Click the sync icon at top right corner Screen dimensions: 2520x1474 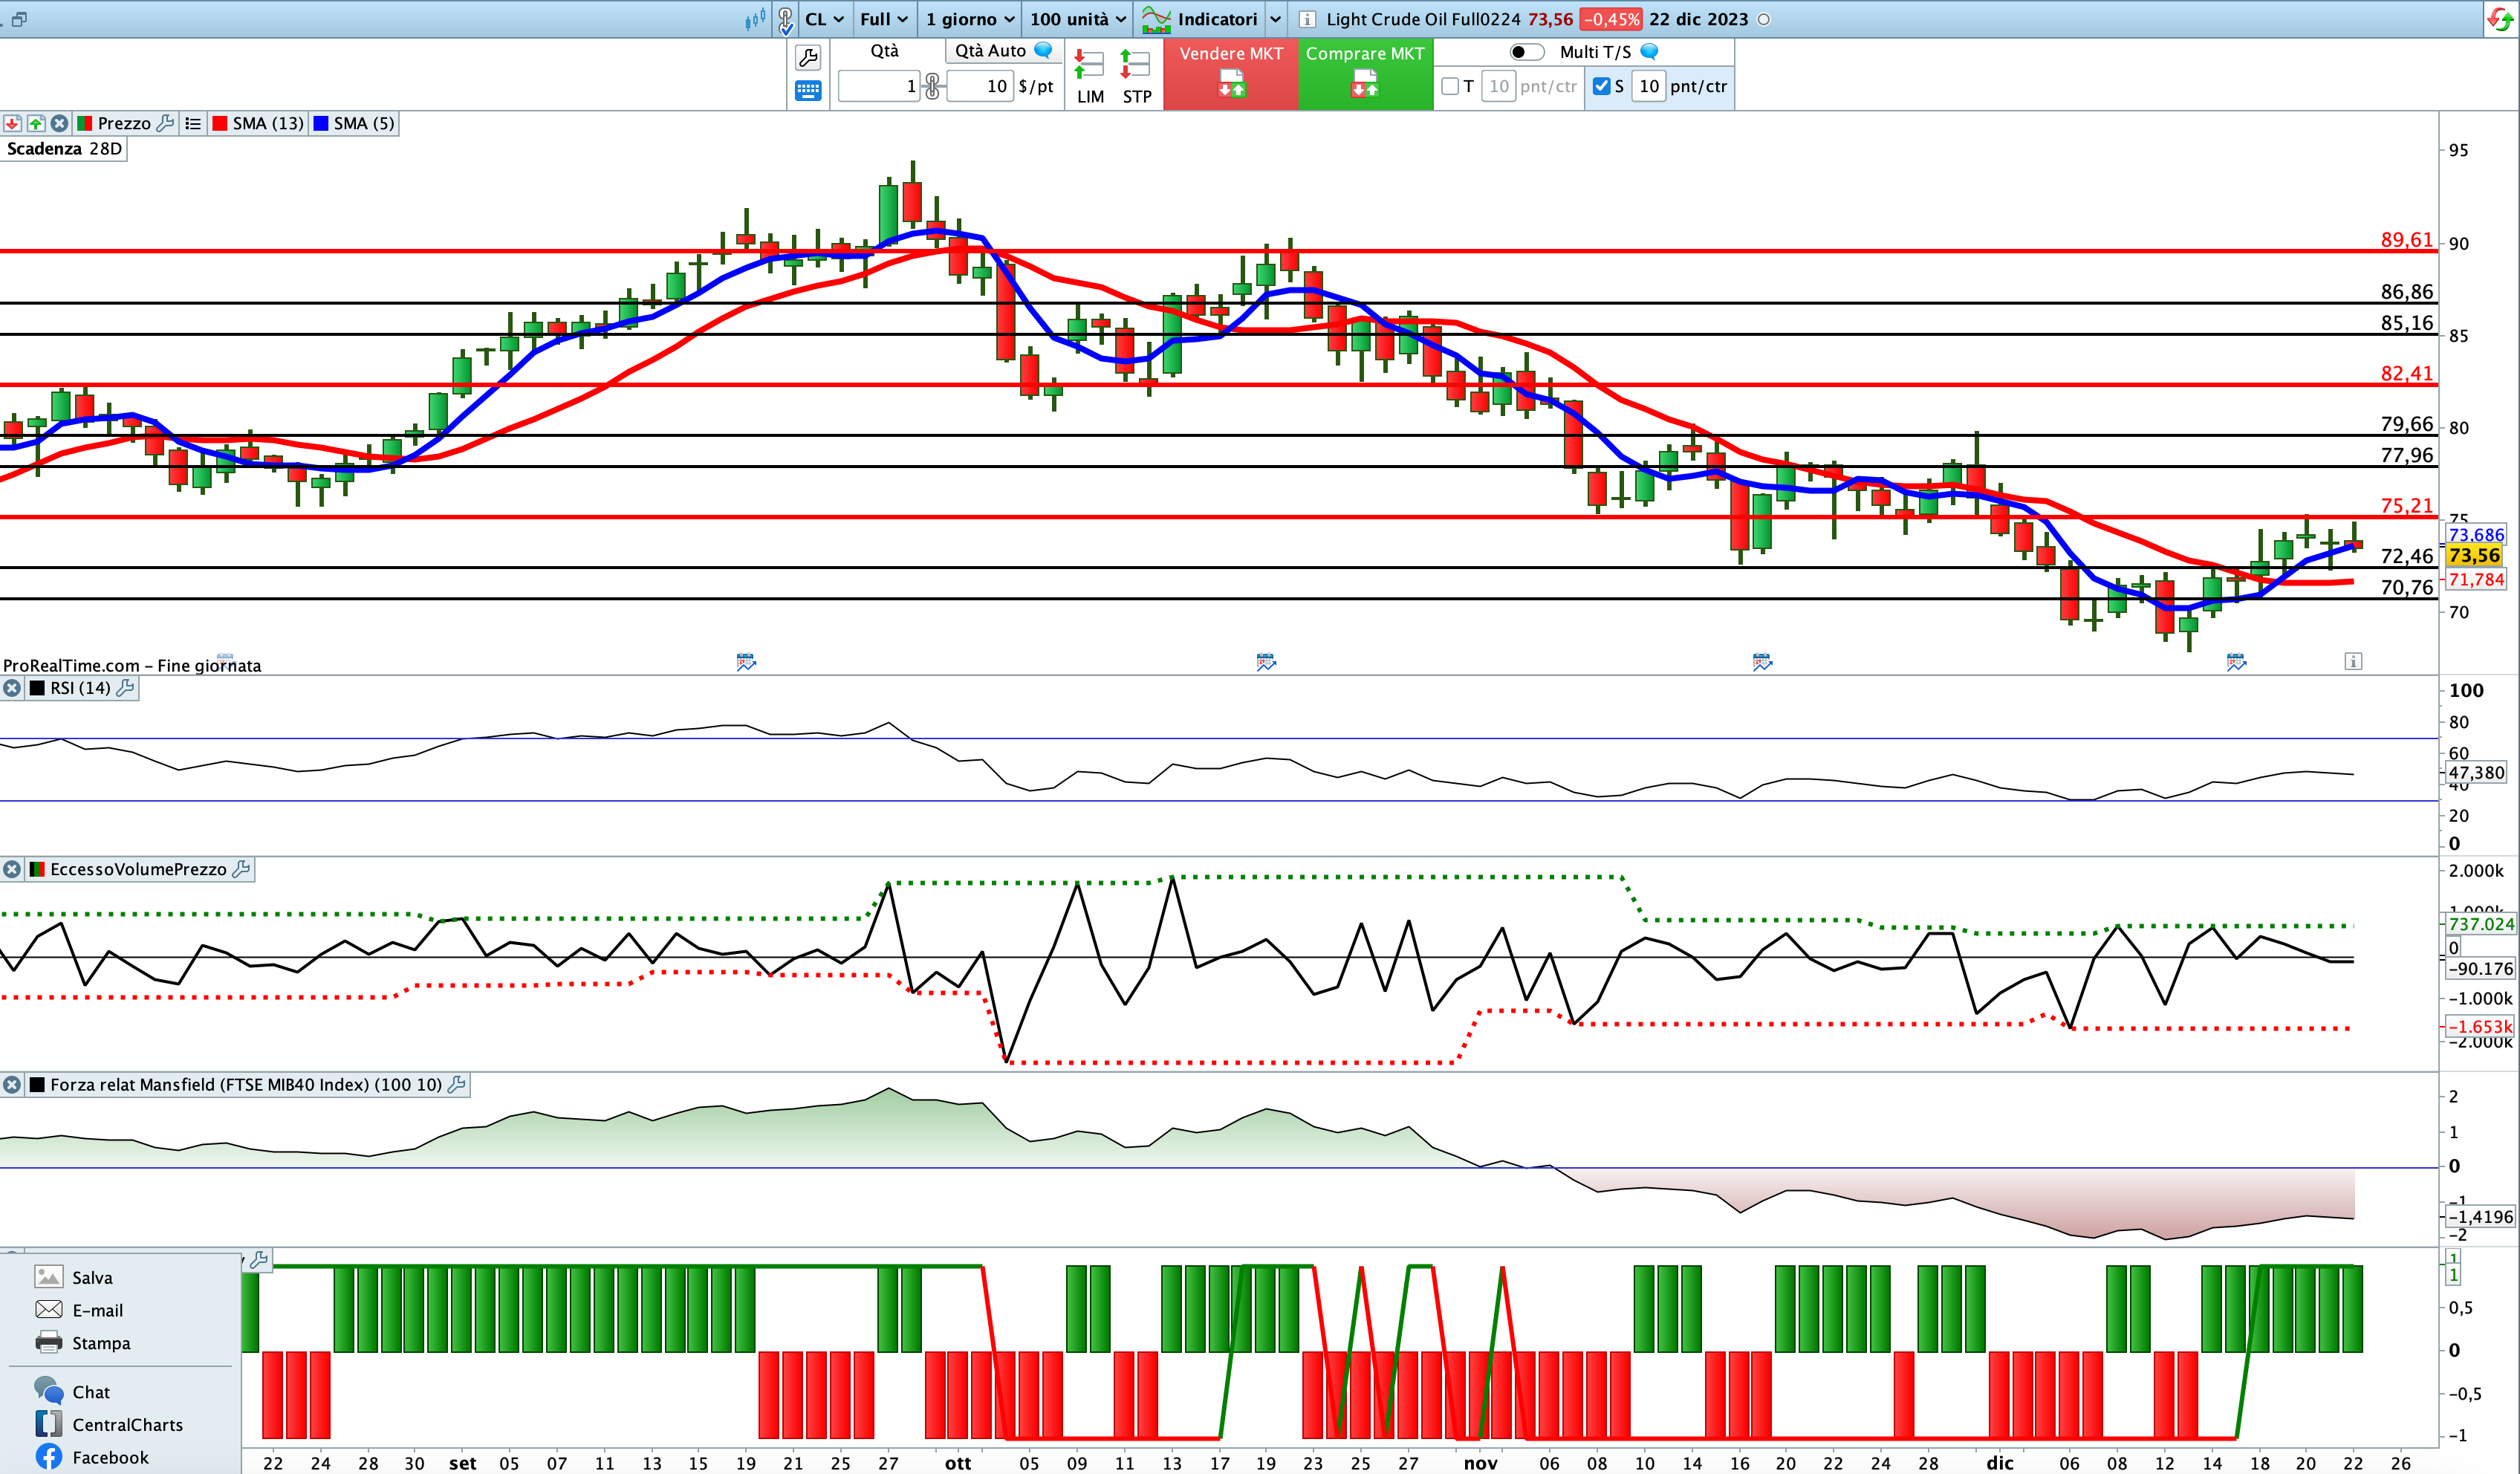pos(2499,19)
